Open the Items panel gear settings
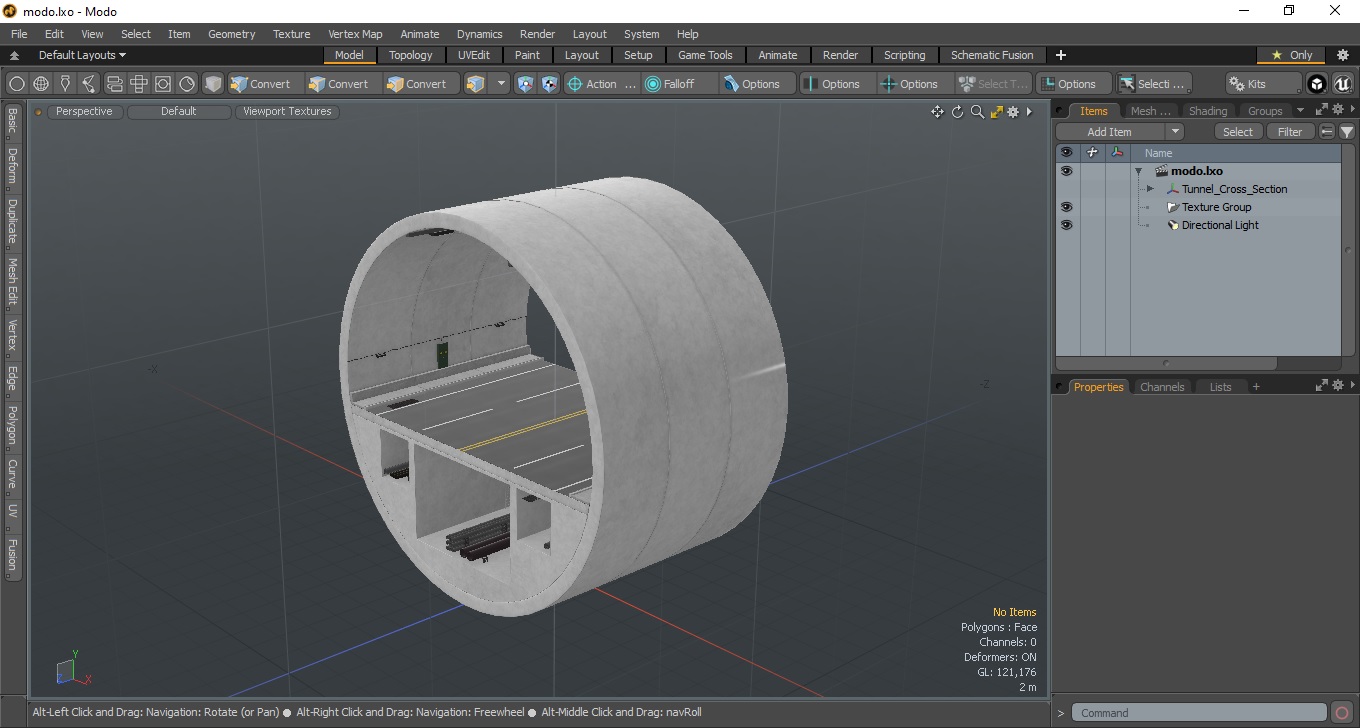The image size is (1360, 728). pos(1337,110)
